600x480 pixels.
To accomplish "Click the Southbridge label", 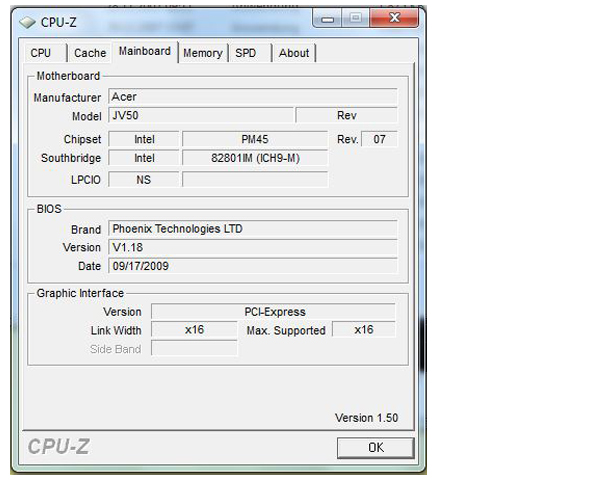I will pos(71,158).
